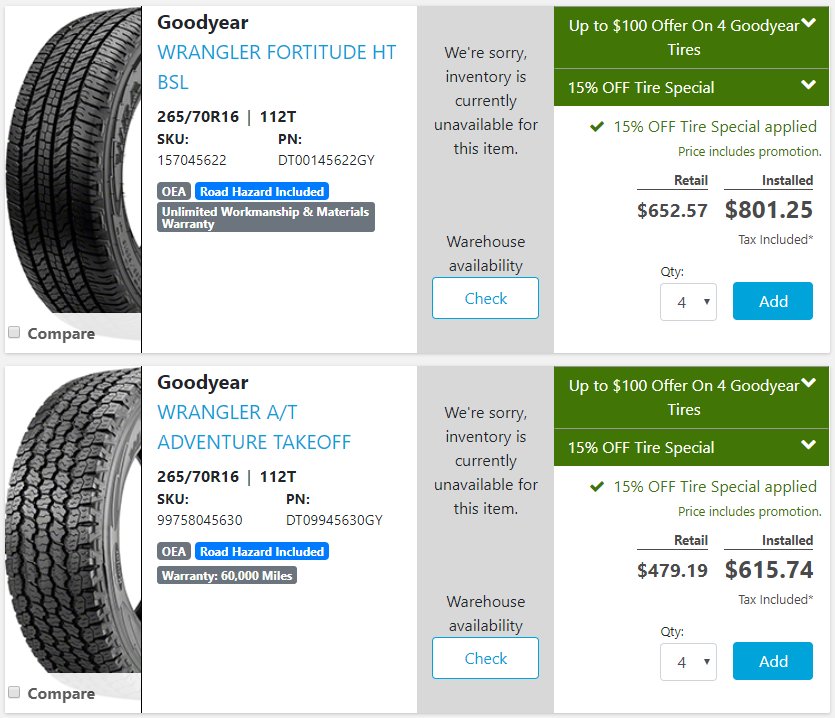
Task: Open Qty dropdown for Wrangler A/T Adventure
Action: (x=688, y=662)
